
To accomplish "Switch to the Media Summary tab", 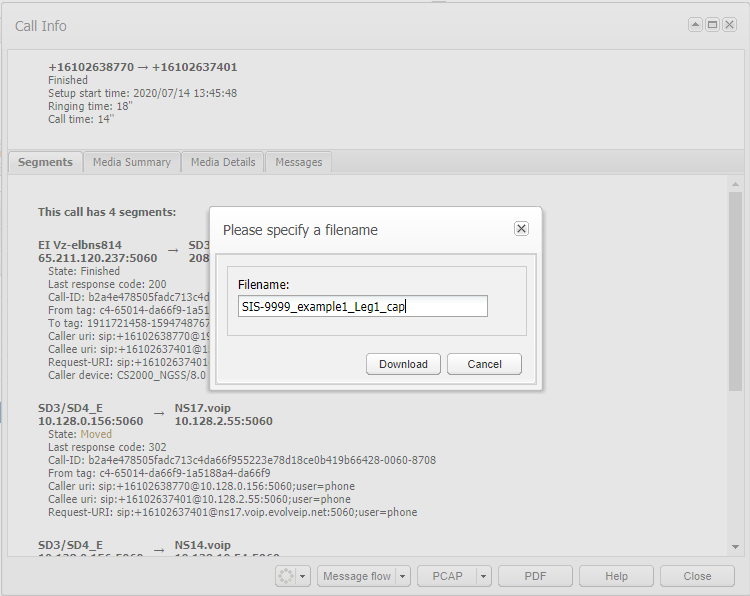I will 132,162.
